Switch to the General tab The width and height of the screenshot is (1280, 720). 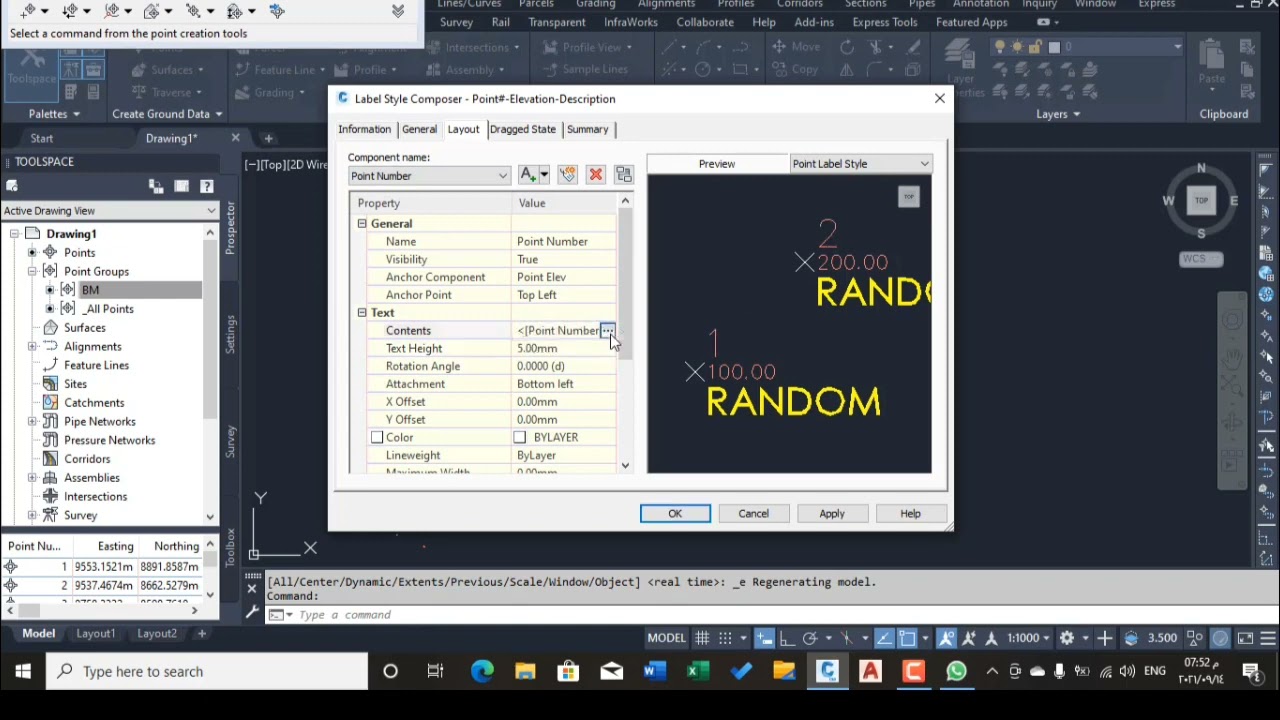(419, 129)
